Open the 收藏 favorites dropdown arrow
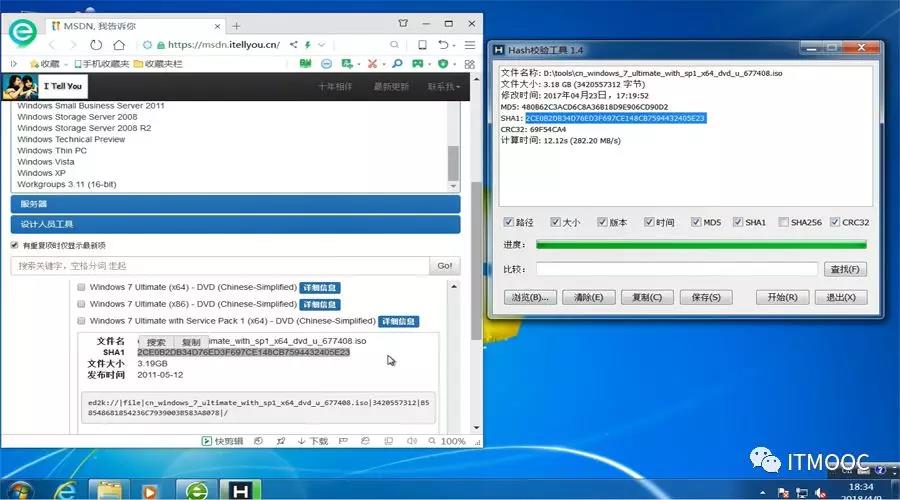 pyautogui.click(x=66, y=64)
